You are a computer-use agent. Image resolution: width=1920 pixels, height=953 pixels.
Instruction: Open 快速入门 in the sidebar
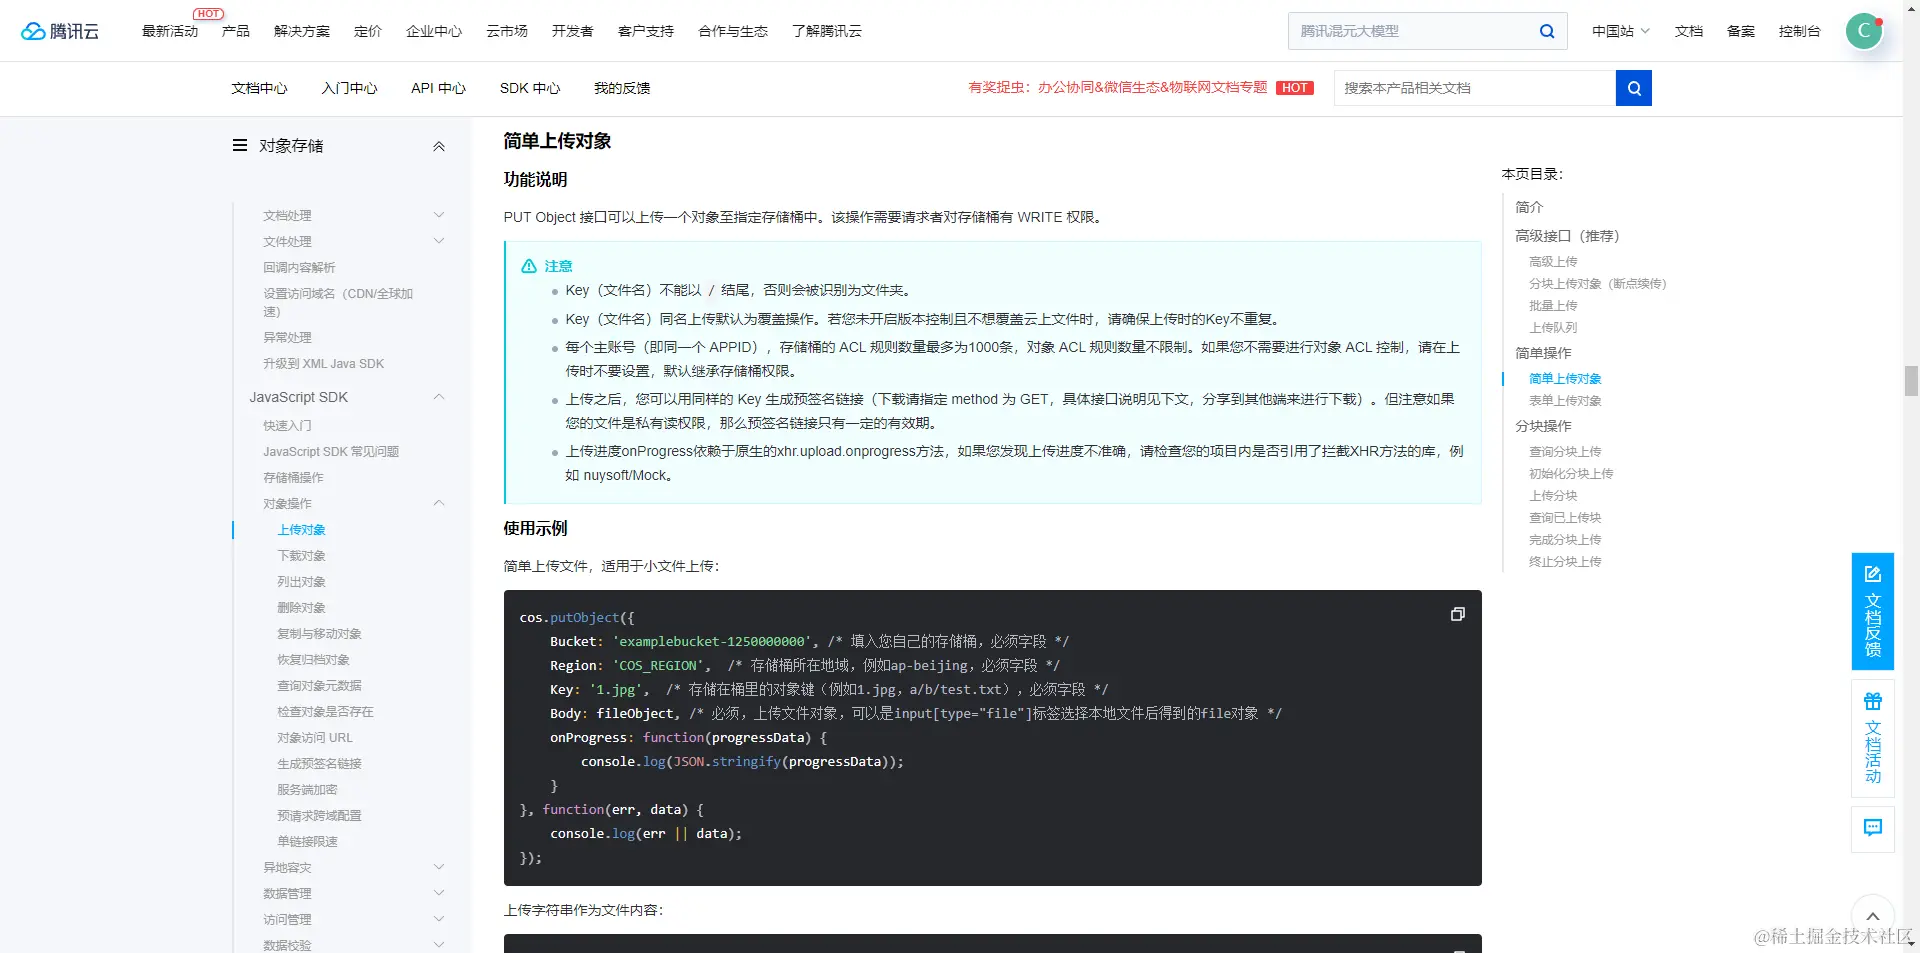(x=287, y=426)
